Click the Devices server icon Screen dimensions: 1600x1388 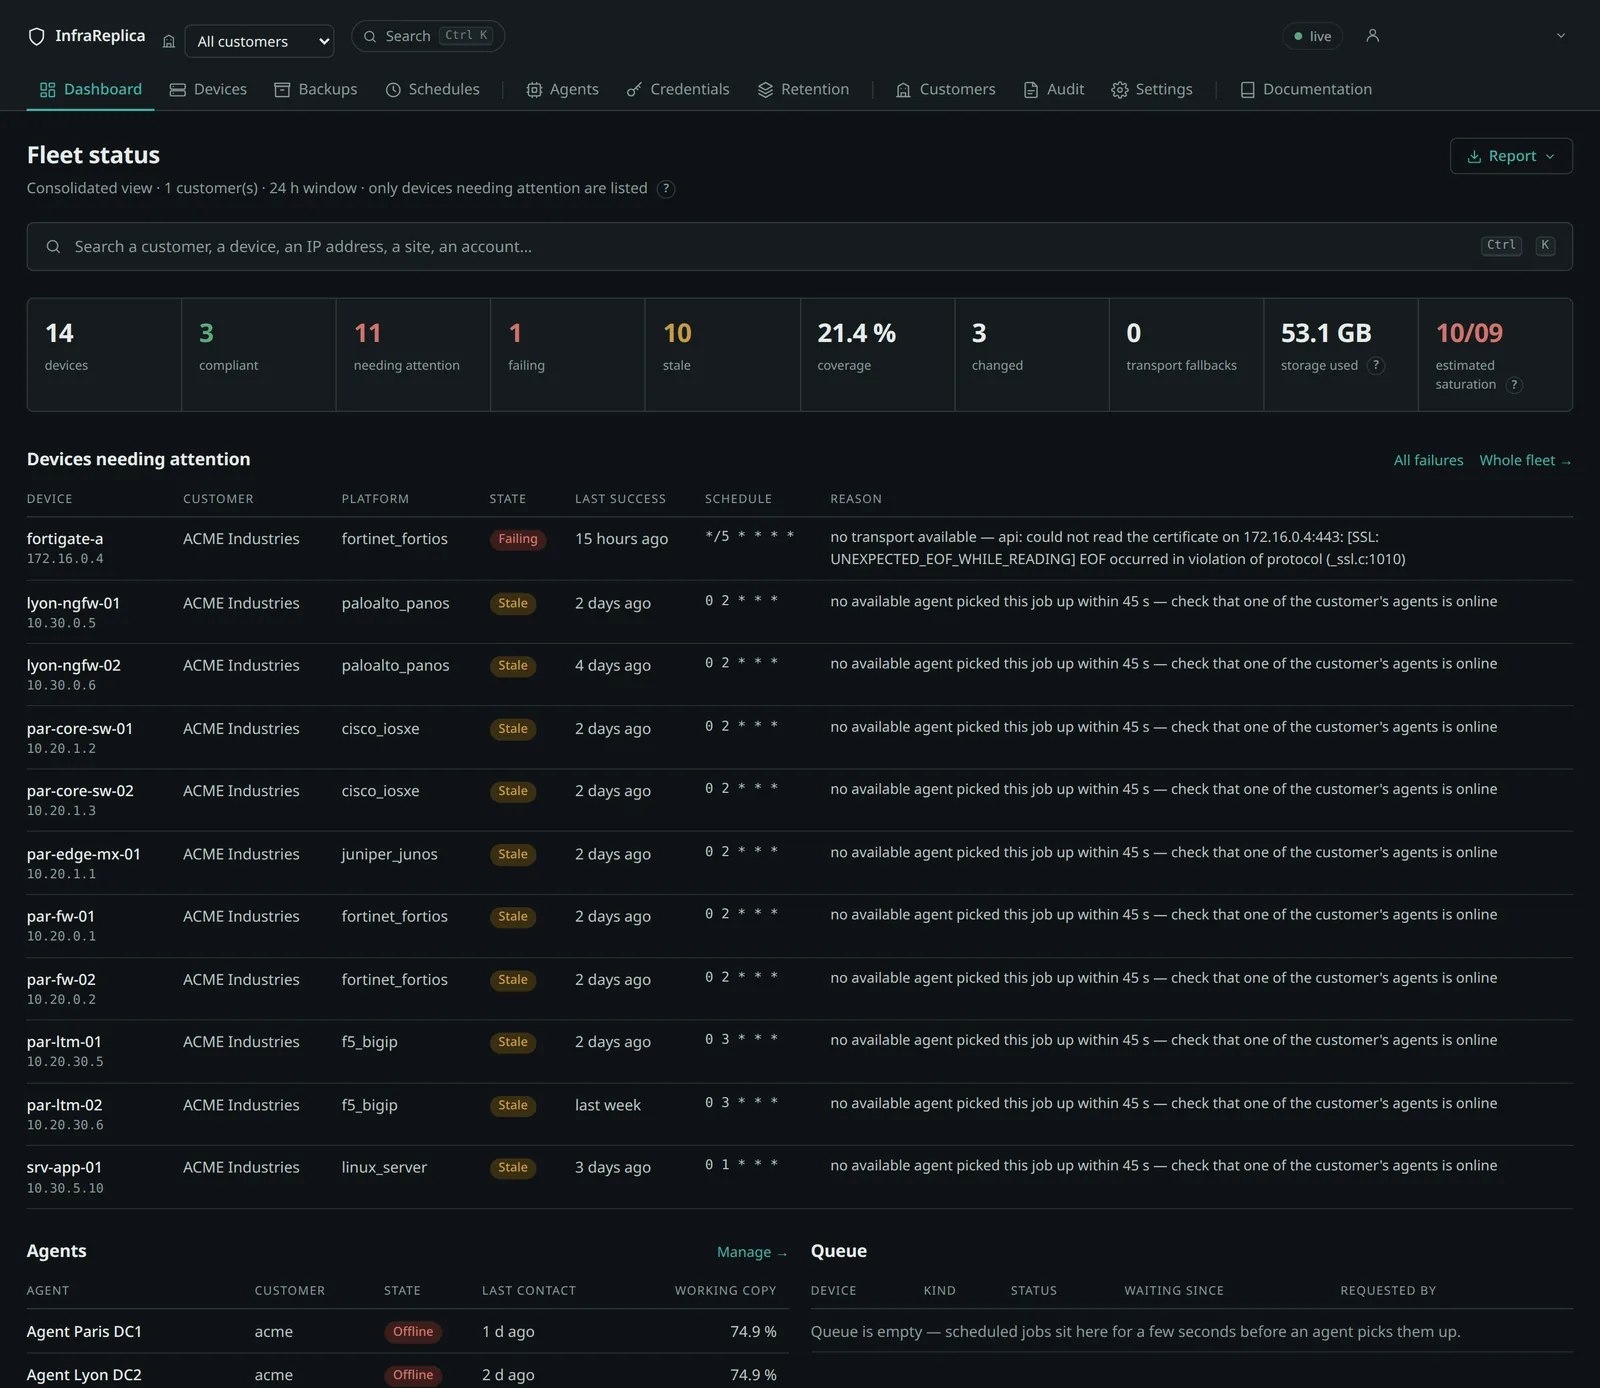point(178,90)
